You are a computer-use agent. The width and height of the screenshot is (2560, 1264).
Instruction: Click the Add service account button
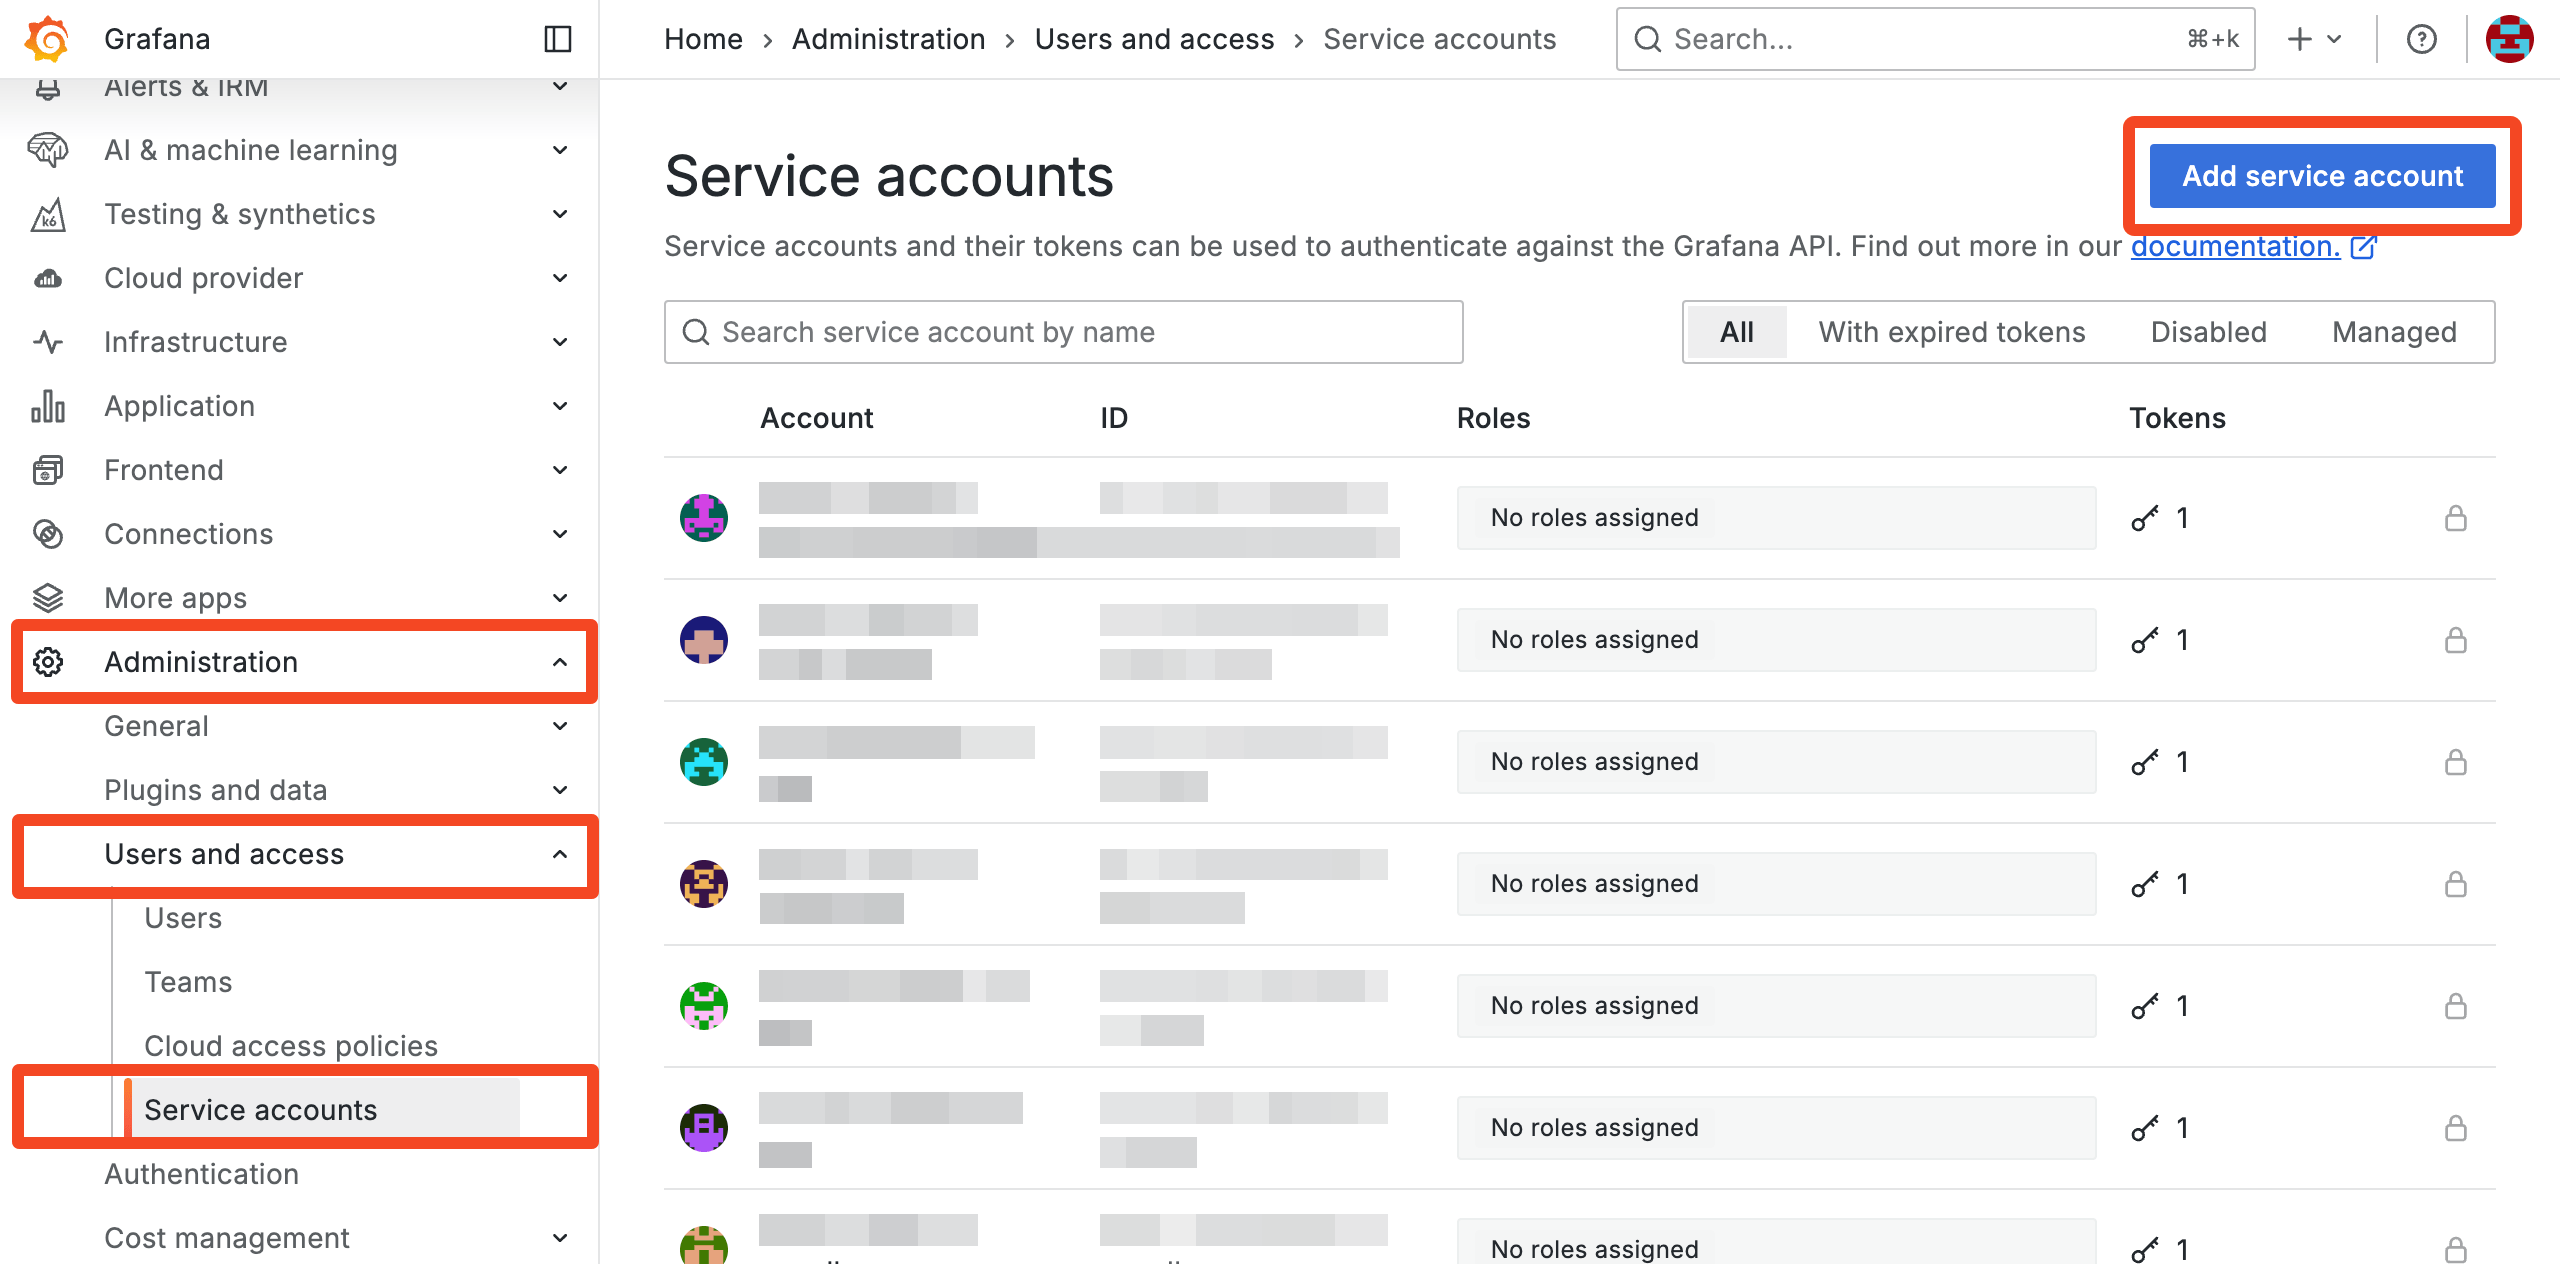[x=2322, y=176]
